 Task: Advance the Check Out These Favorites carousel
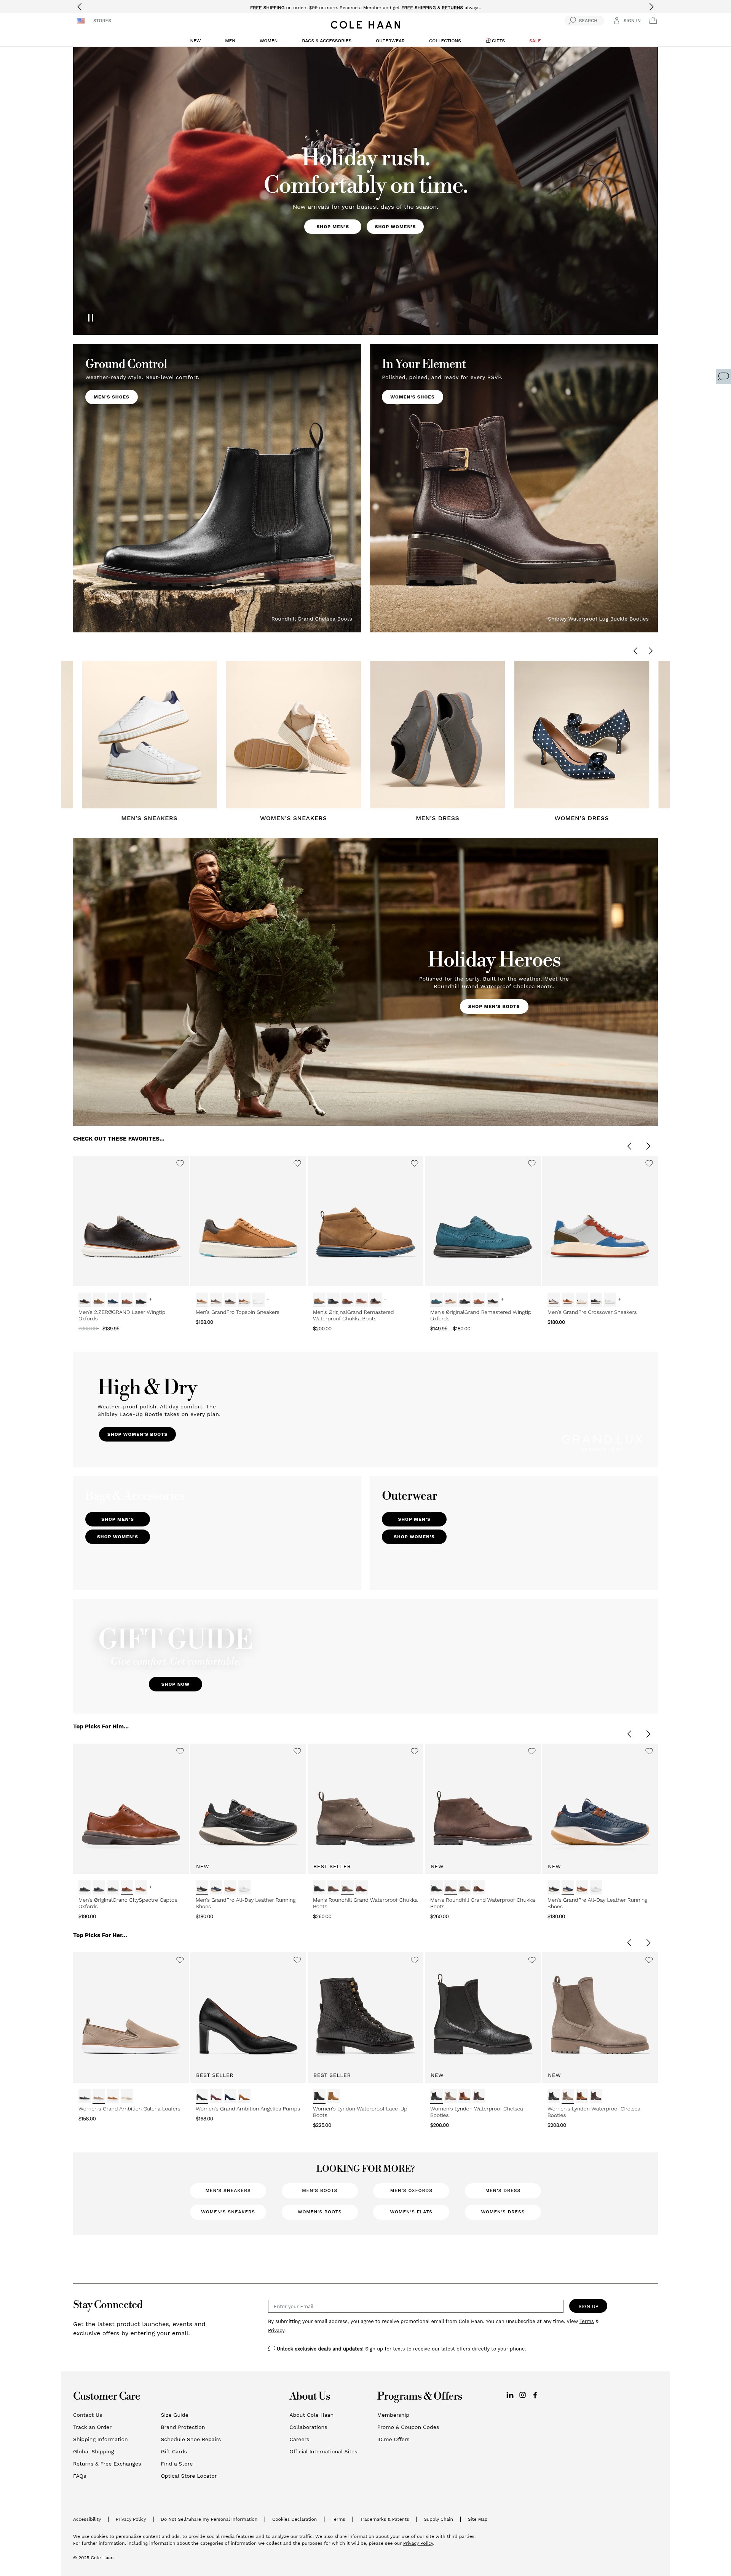(648, 1146)
